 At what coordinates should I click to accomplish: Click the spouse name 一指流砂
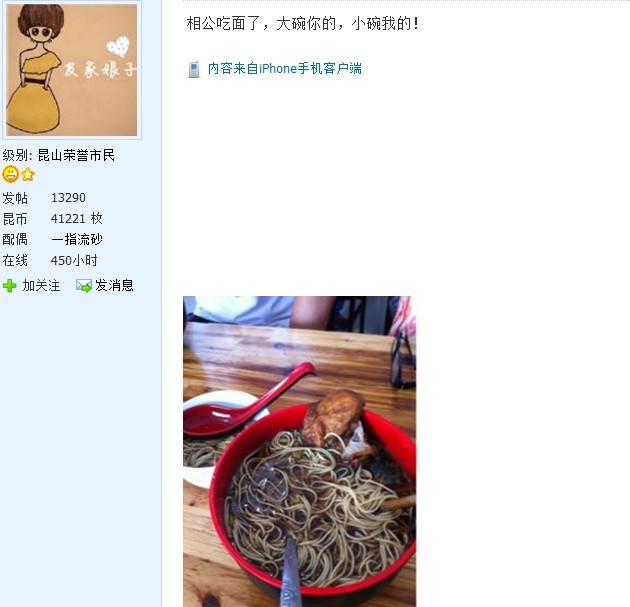(x=77, y=239)
